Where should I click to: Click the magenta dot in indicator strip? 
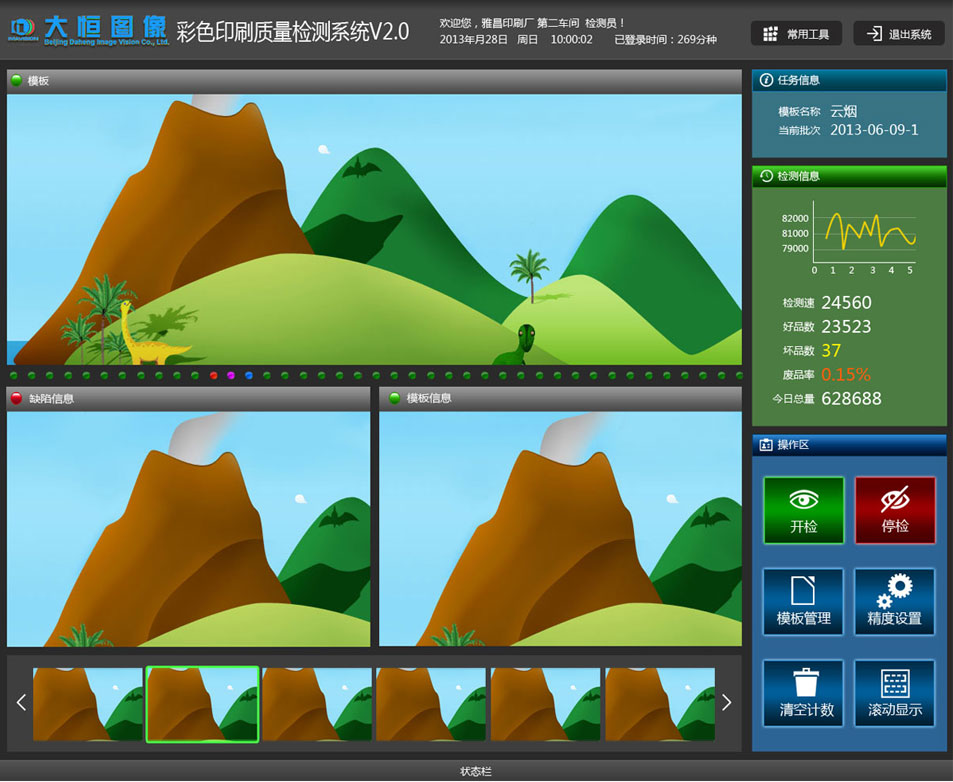coord(231,376)
